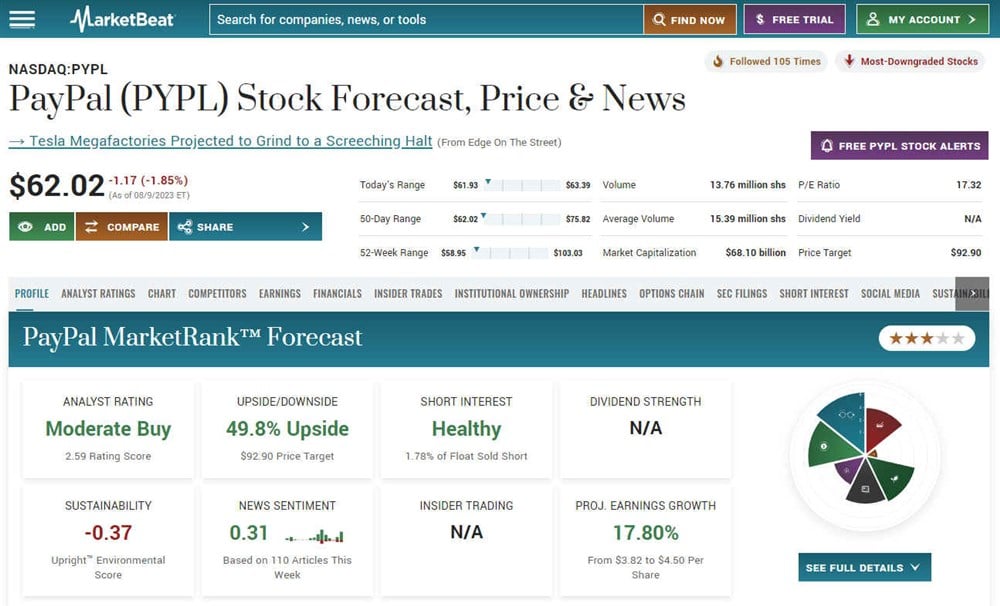
Task: Go to the Headlines tab
Action: [x=604, y=293]
